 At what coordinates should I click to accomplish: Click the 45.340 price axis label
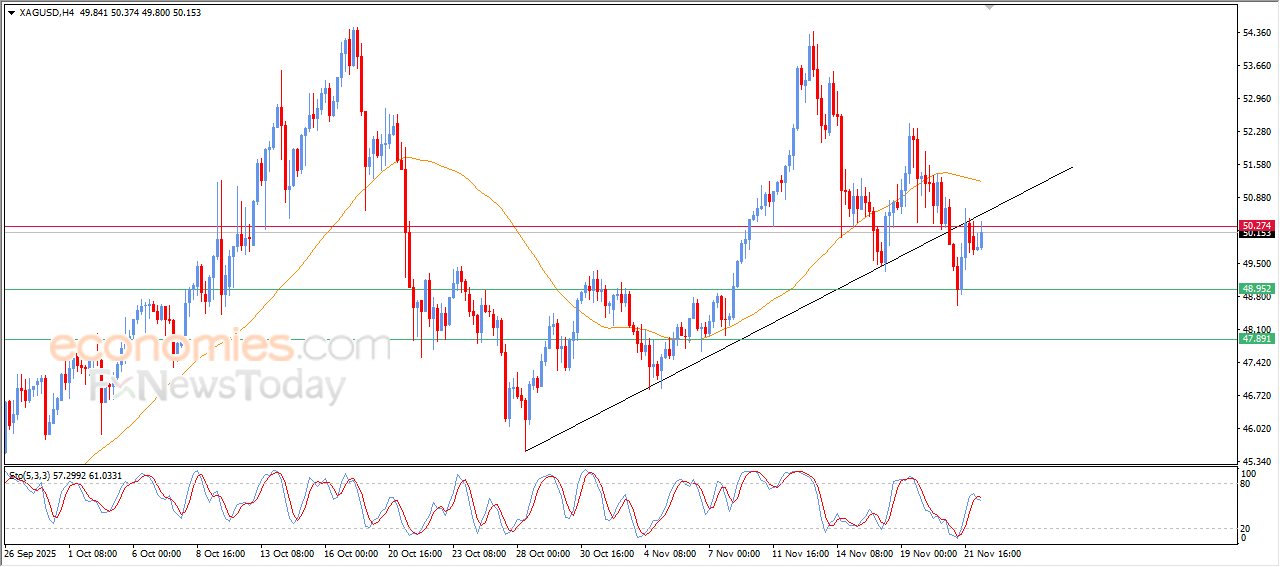[1259, 462]
